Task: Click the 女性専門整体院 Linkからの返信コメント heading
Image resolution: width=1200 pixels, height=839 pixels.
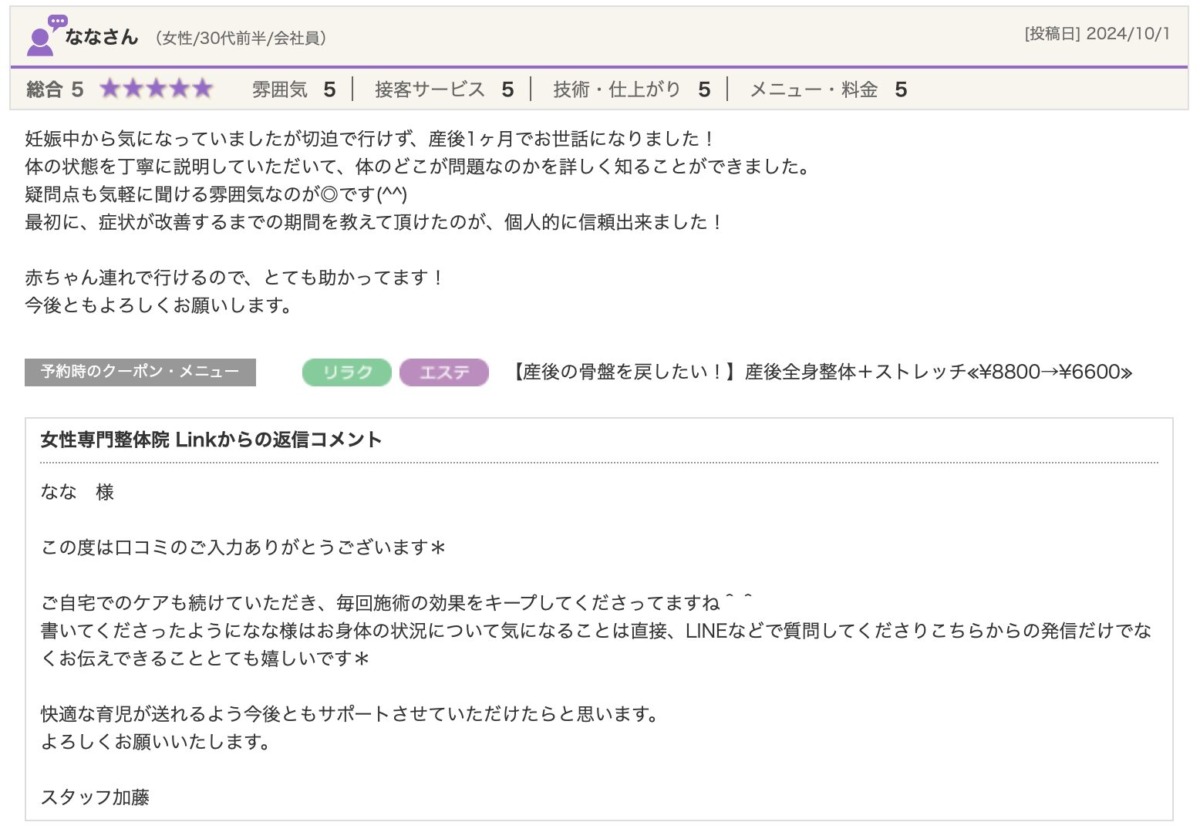Action: pyautogui.click(x=211, y=440)
